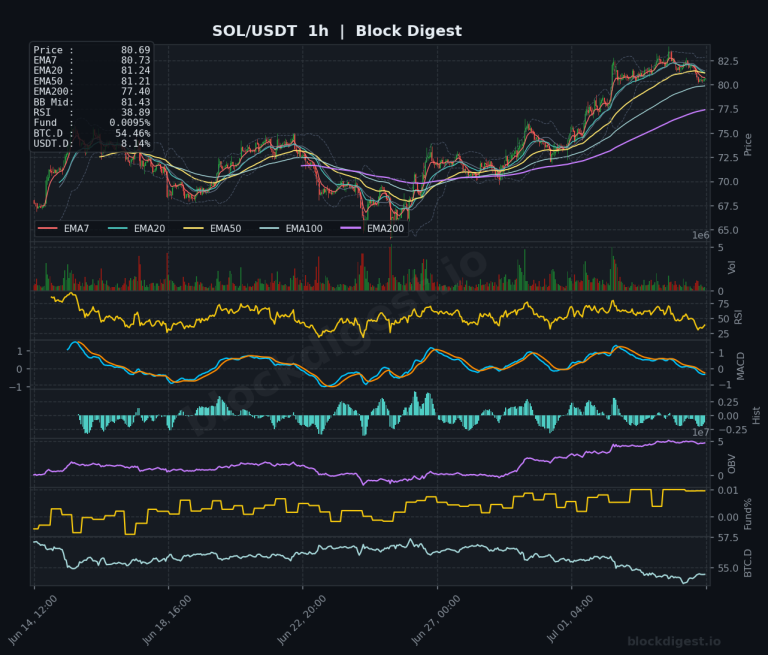The height and width of the screenshot is (655, 768).
Task: Click the EMA20 81.24 info row
Action: [x=92, y=71]
